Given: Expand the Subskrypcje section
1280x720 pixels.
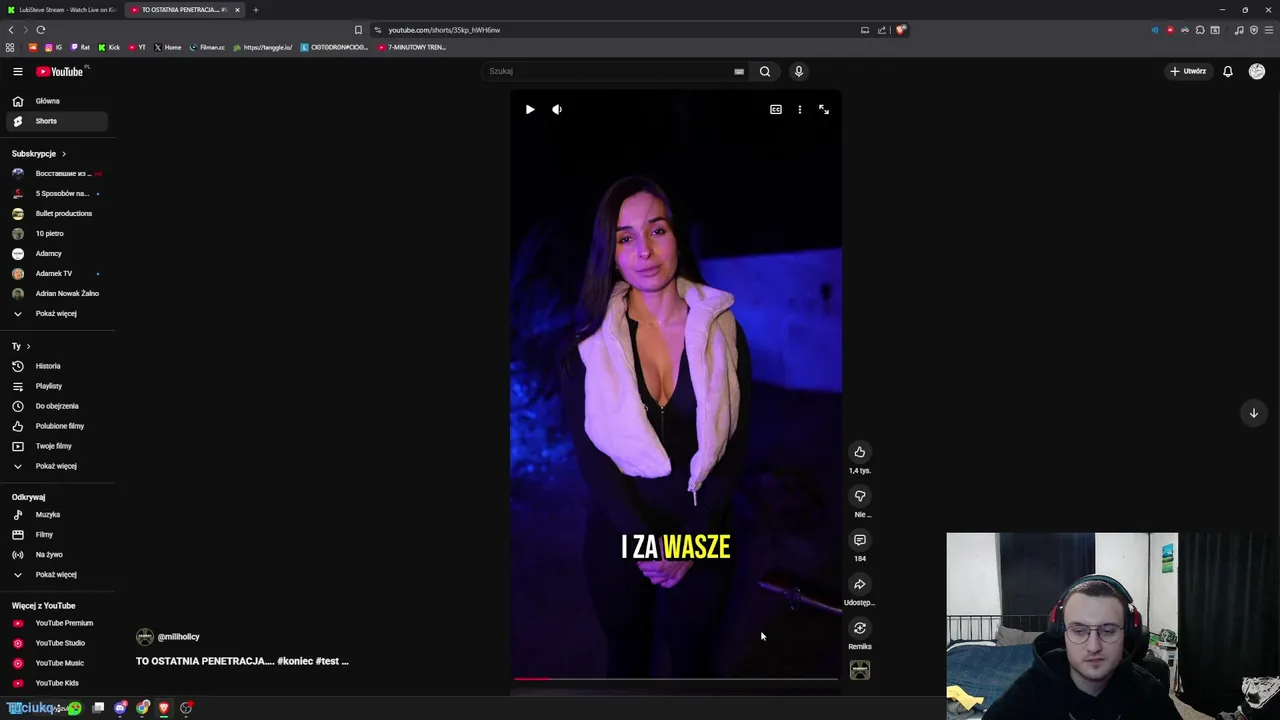Looking at the screenshot, I should click(39, 154).
